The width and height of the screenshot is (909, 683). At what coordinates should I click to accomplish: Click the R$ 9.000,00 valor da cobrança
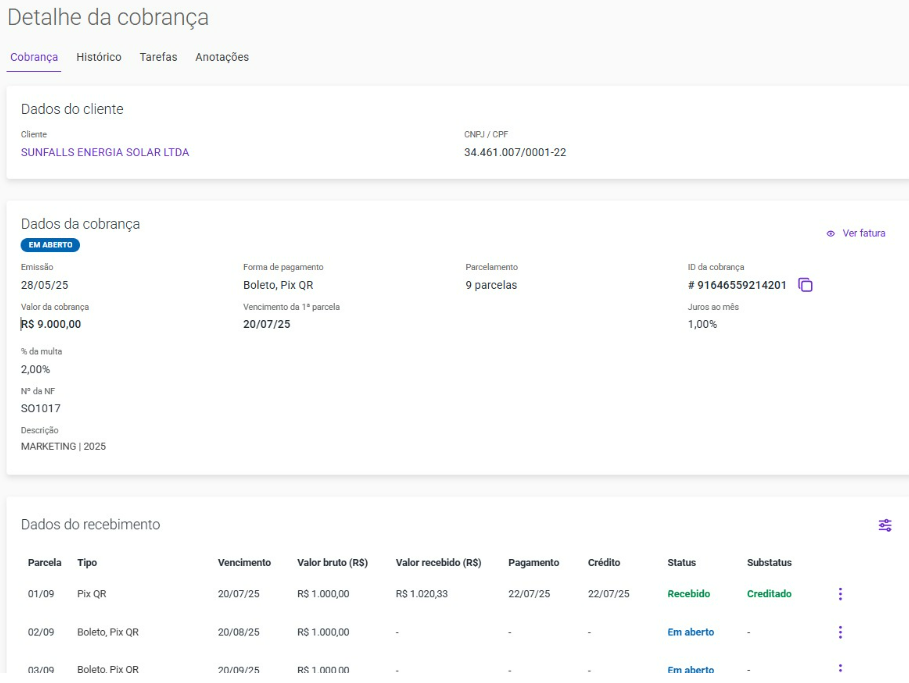(x=52, y=324)
